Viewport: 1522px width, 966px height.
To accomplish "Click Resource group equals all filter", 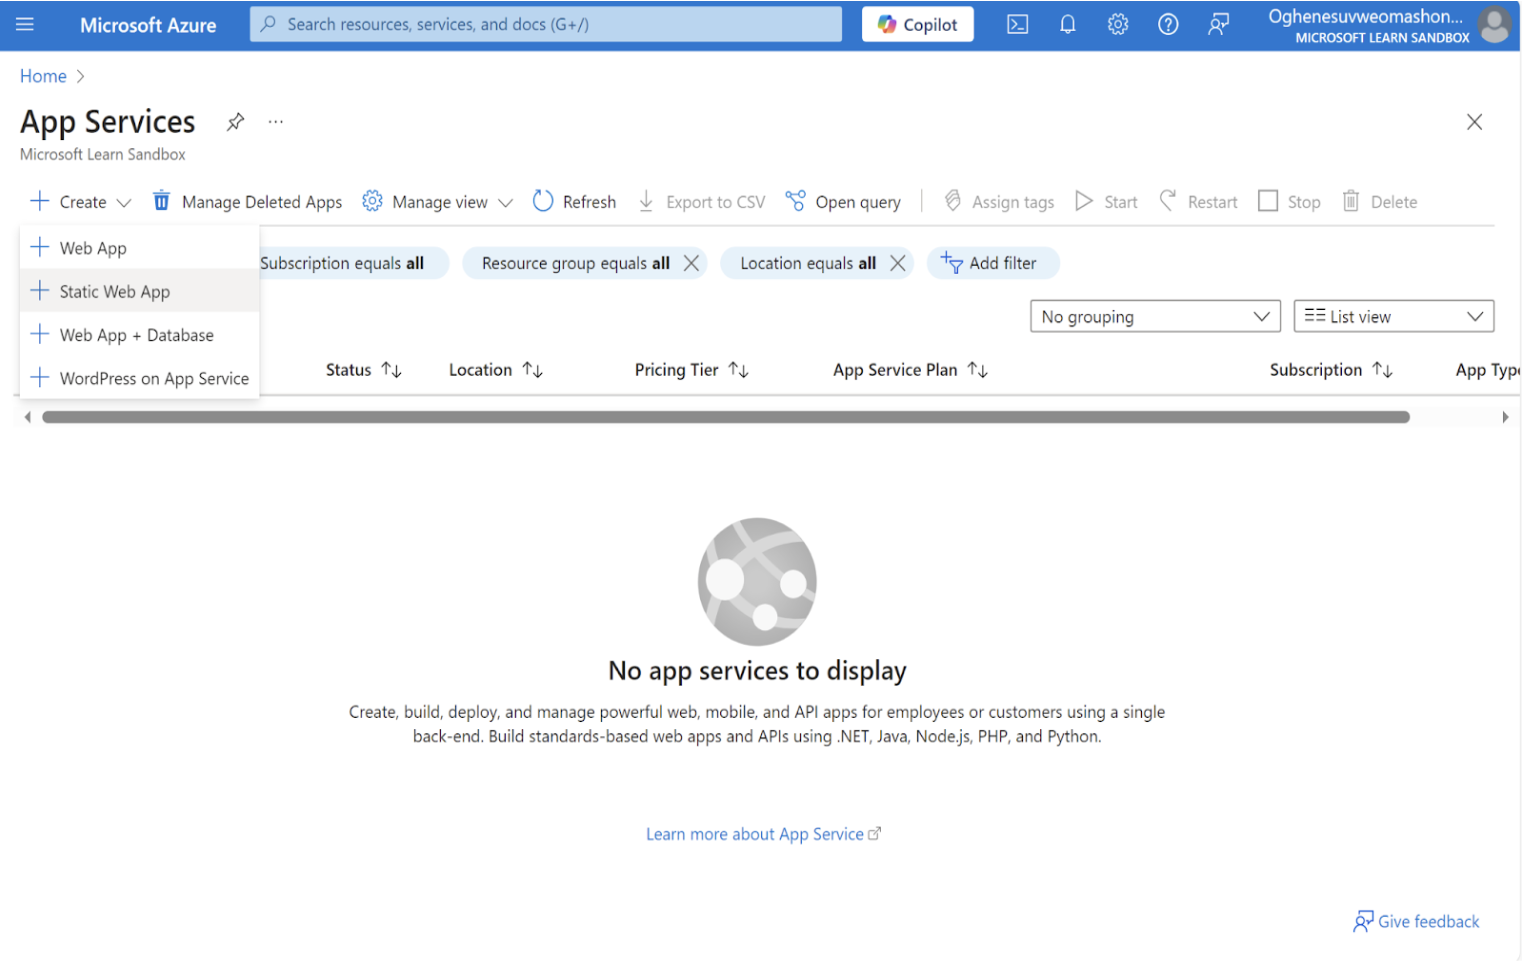I will pos(575,263).
